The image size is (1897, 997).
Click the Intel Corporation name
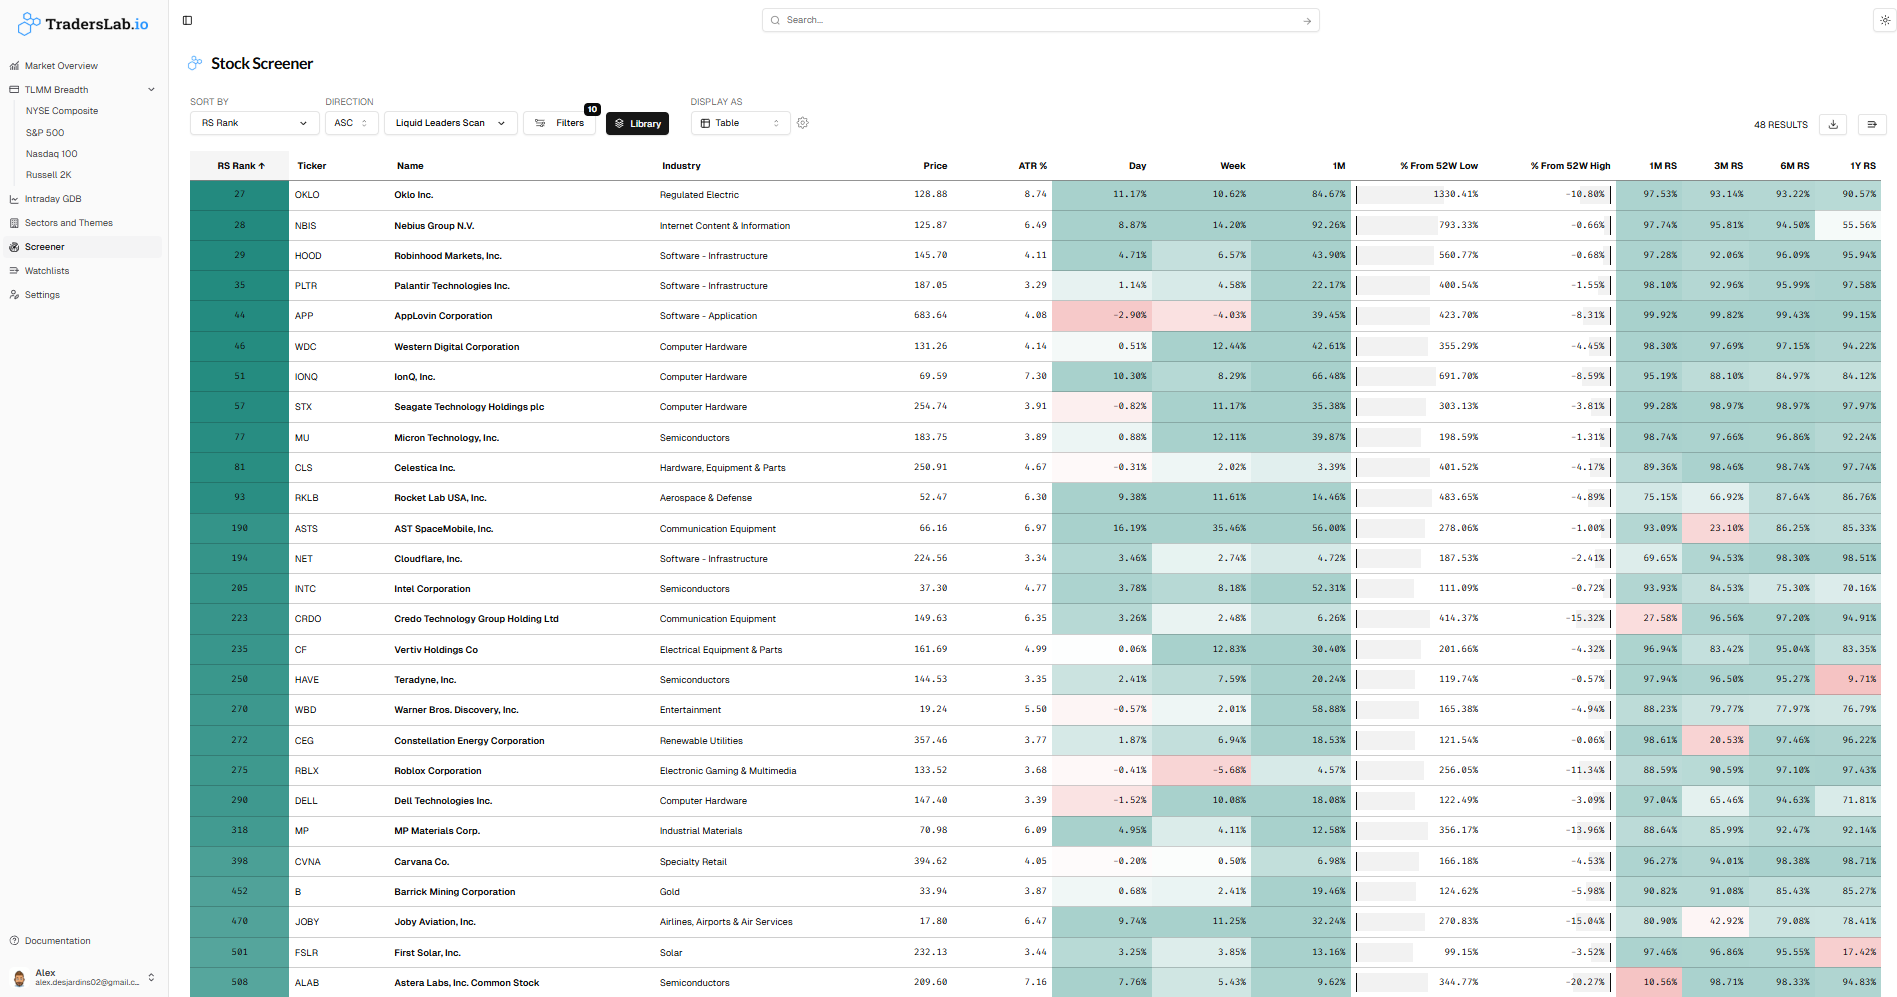click(432, 589)
